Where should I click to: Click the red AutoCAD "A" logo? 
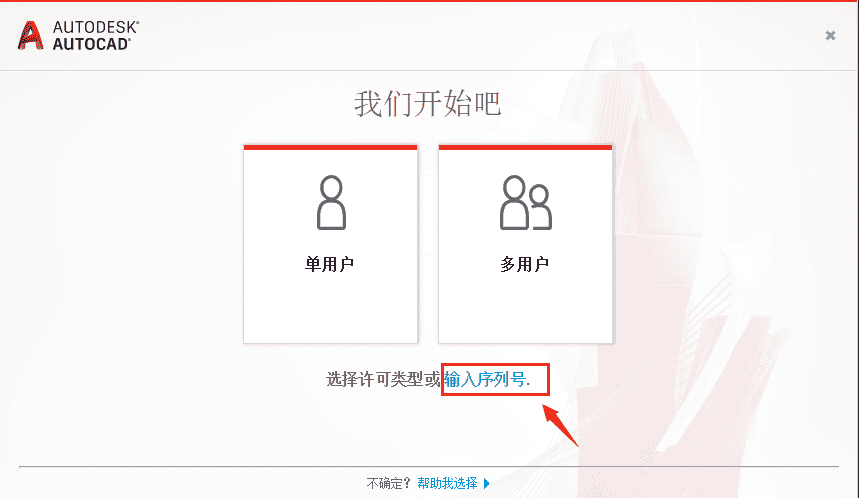[x=31, y=36]
